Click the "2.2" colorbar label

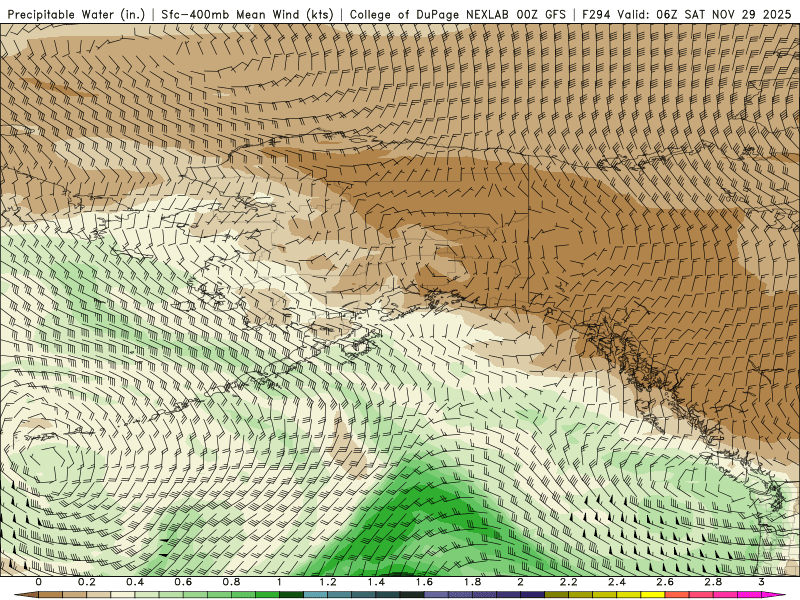coord(568,582)
